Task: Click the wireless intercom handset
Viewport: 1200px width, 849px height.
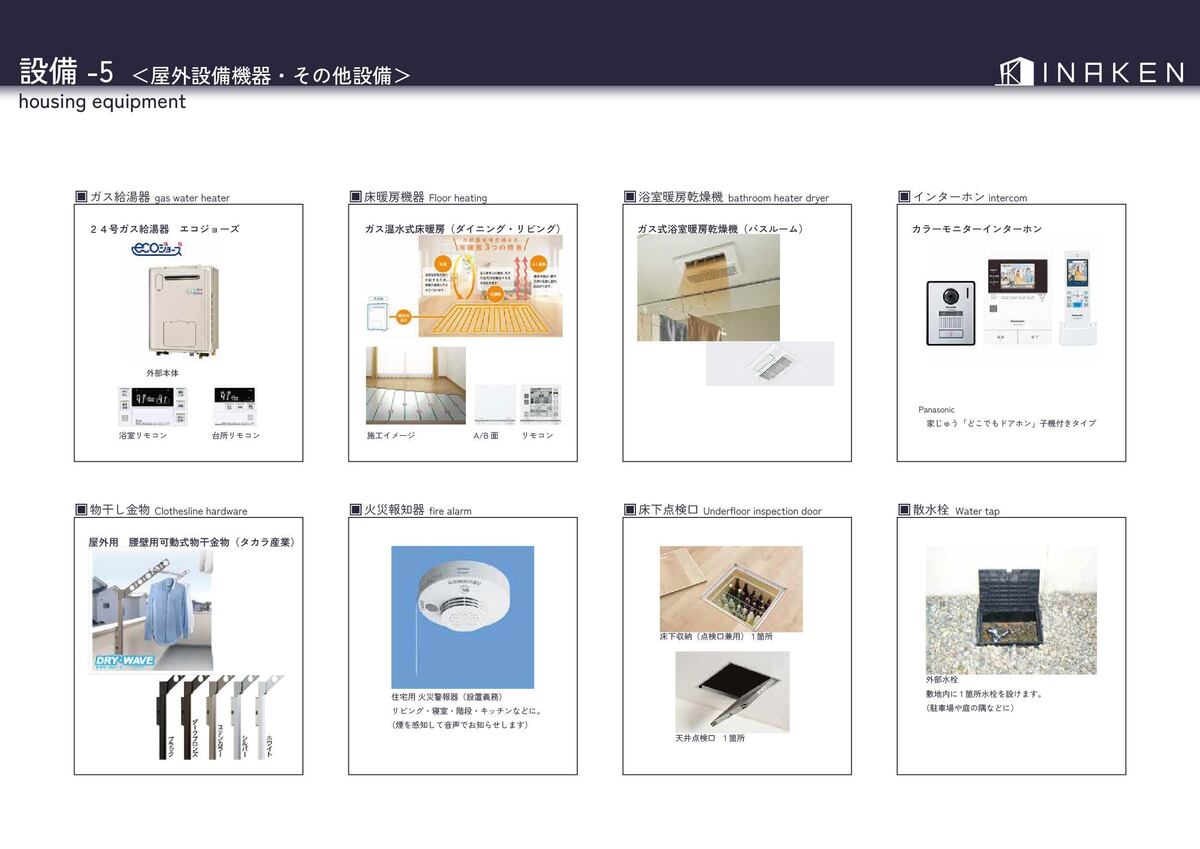Action: [x=1079, y=297]
